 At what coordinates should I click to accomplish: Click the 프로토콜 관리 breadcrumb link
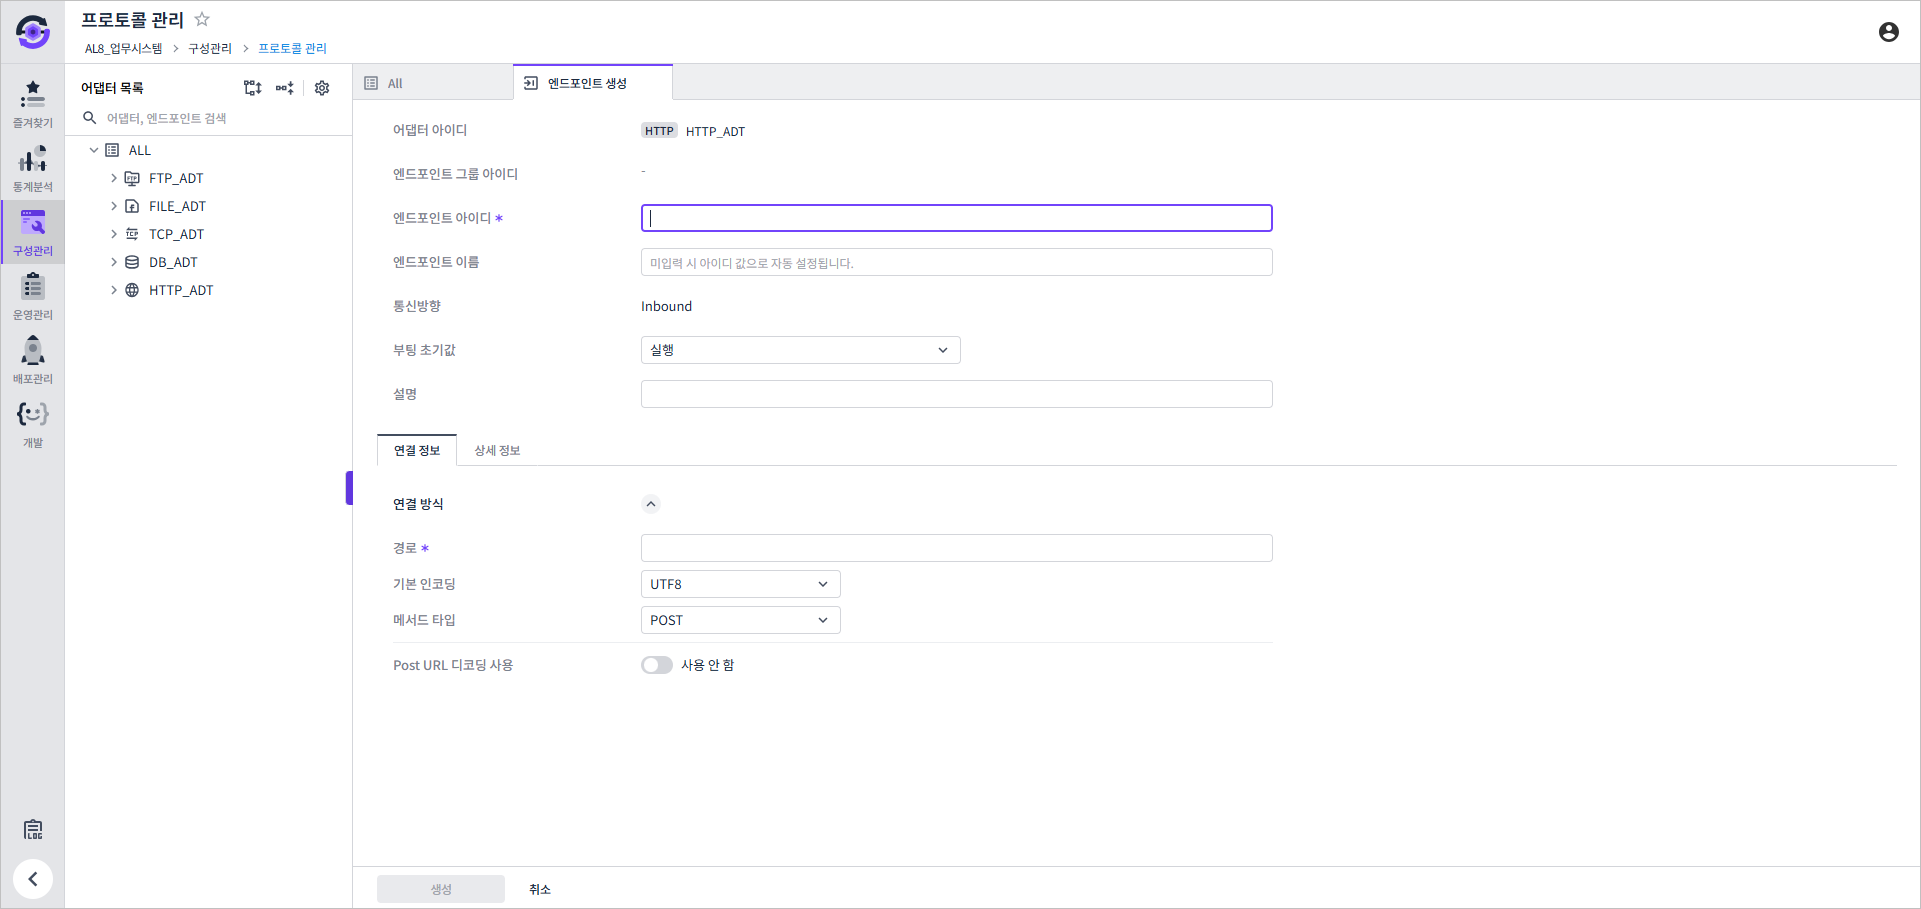pos(292,48)
